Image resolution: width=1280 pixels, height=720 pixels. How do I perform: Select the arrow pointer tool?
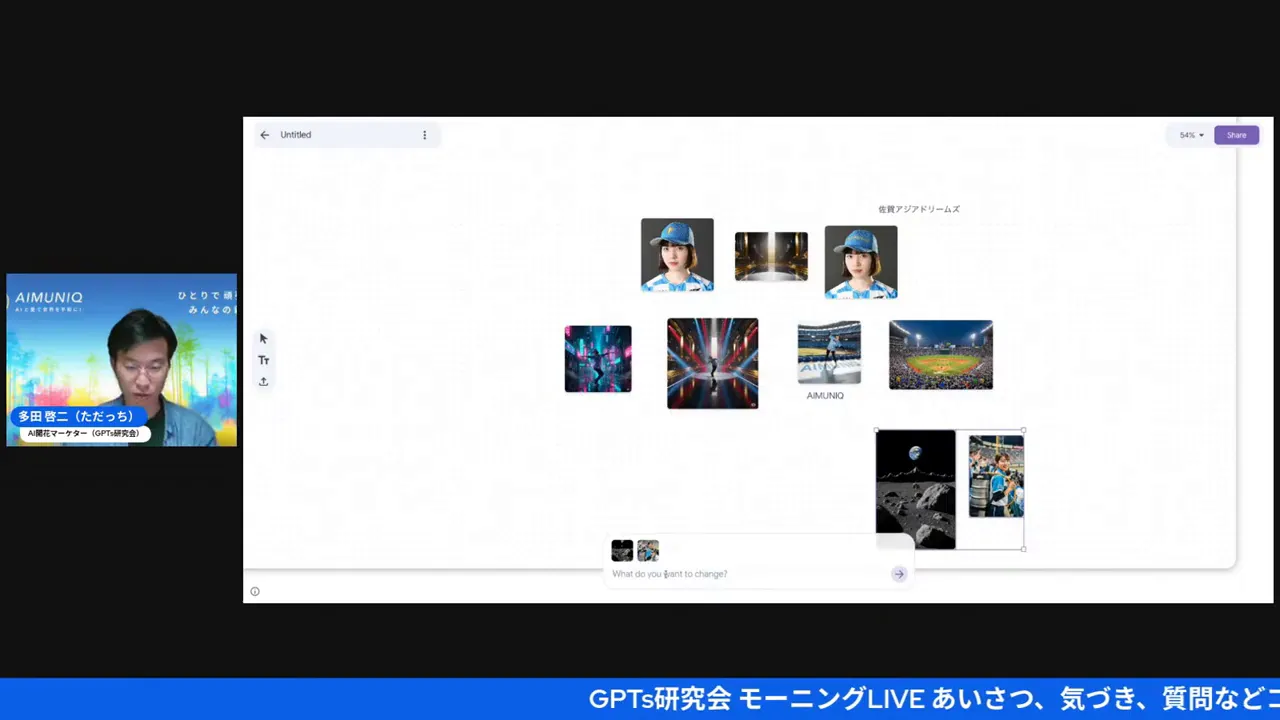(x=264, y=339)
